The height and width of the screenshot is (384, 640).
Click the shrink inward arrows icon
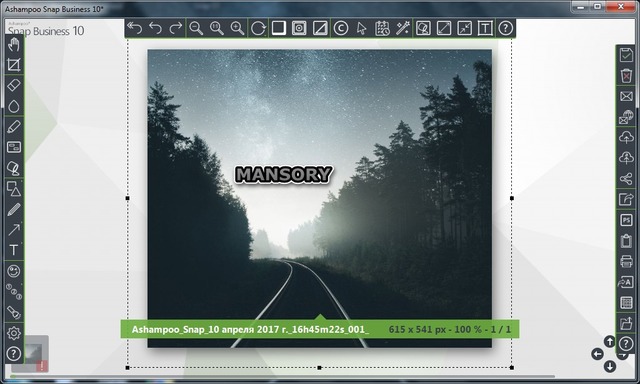click(464, 28)
